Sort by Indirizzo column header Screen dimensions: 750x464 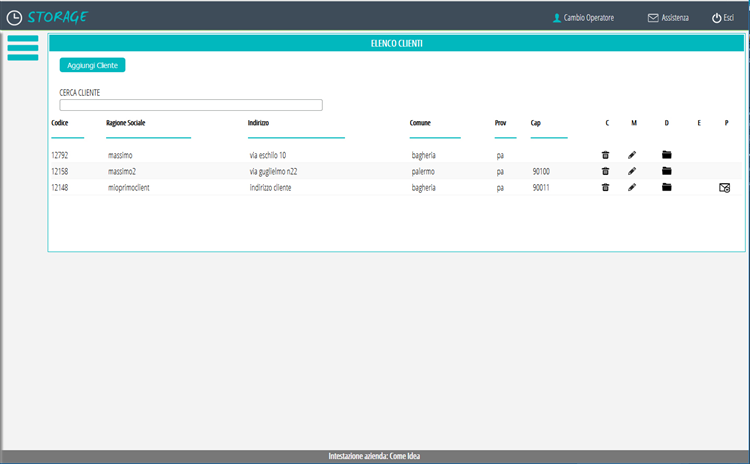tap(258, 123)
